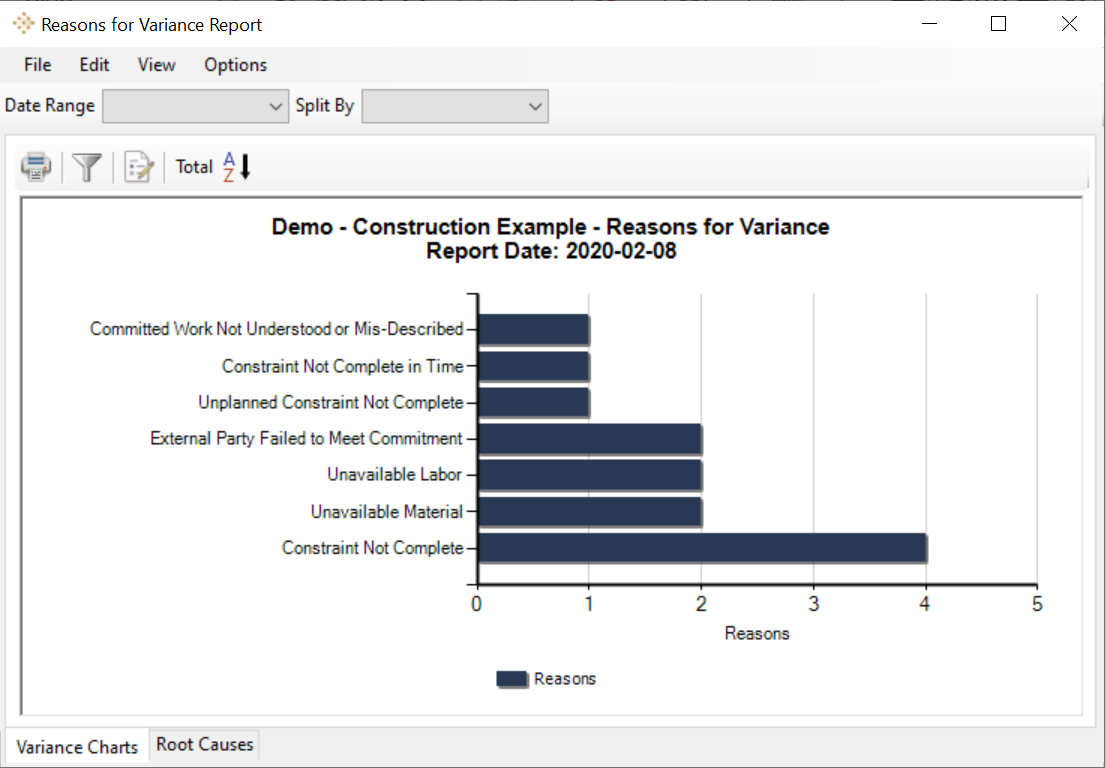The image size is (1106, 768).
Task: Click the 'Unavailable Material' axis label
Action: click(x=387, y=511)
